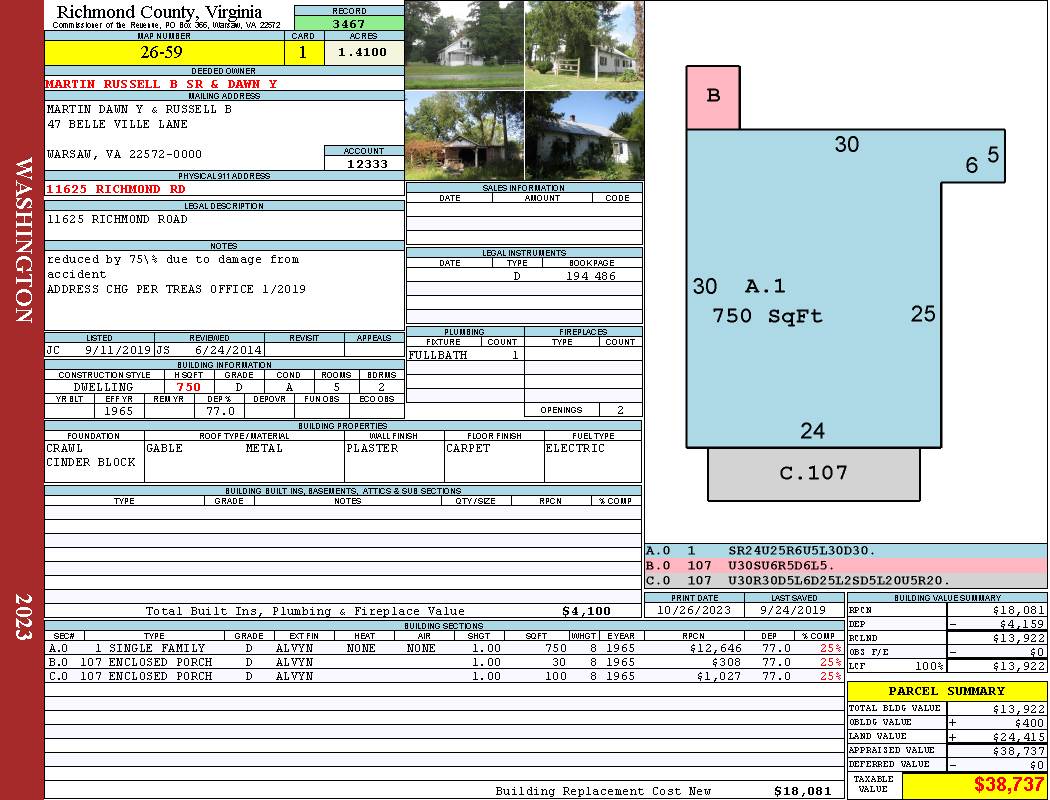The width and height of the screenshot is (1050, 800).
Task: Select building section row A.0 SINGLE FAMILY
Action: (445, 648)
